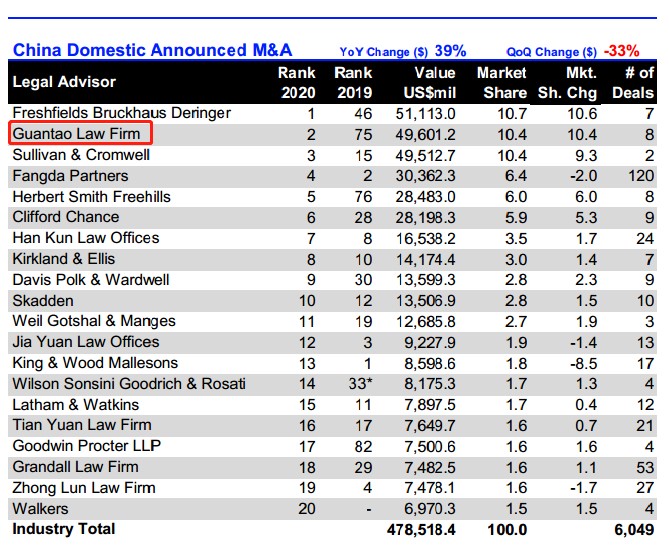Click the Market Share column header
The width and height of the screenshot is (669, 557).
click(502, 82)
